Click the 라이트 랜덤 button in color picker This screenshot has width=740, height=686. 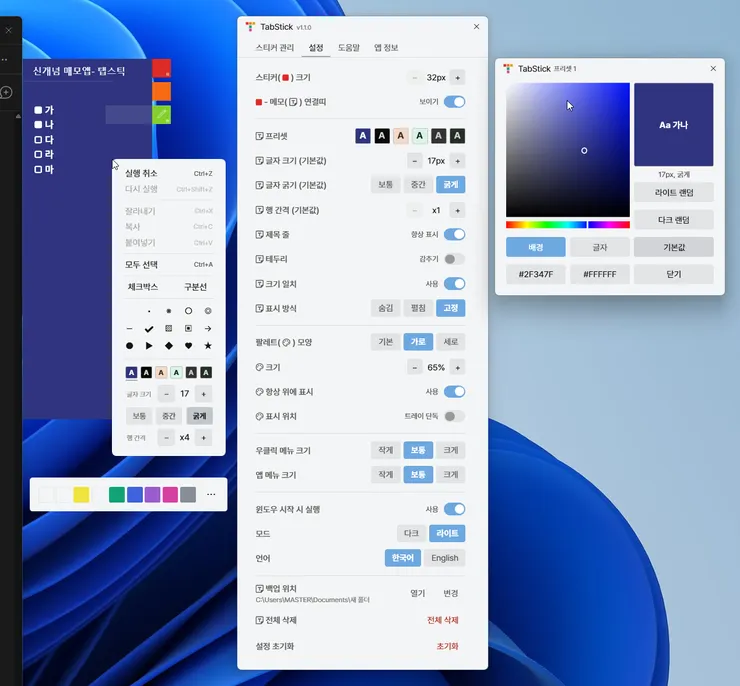pos(673,192)
